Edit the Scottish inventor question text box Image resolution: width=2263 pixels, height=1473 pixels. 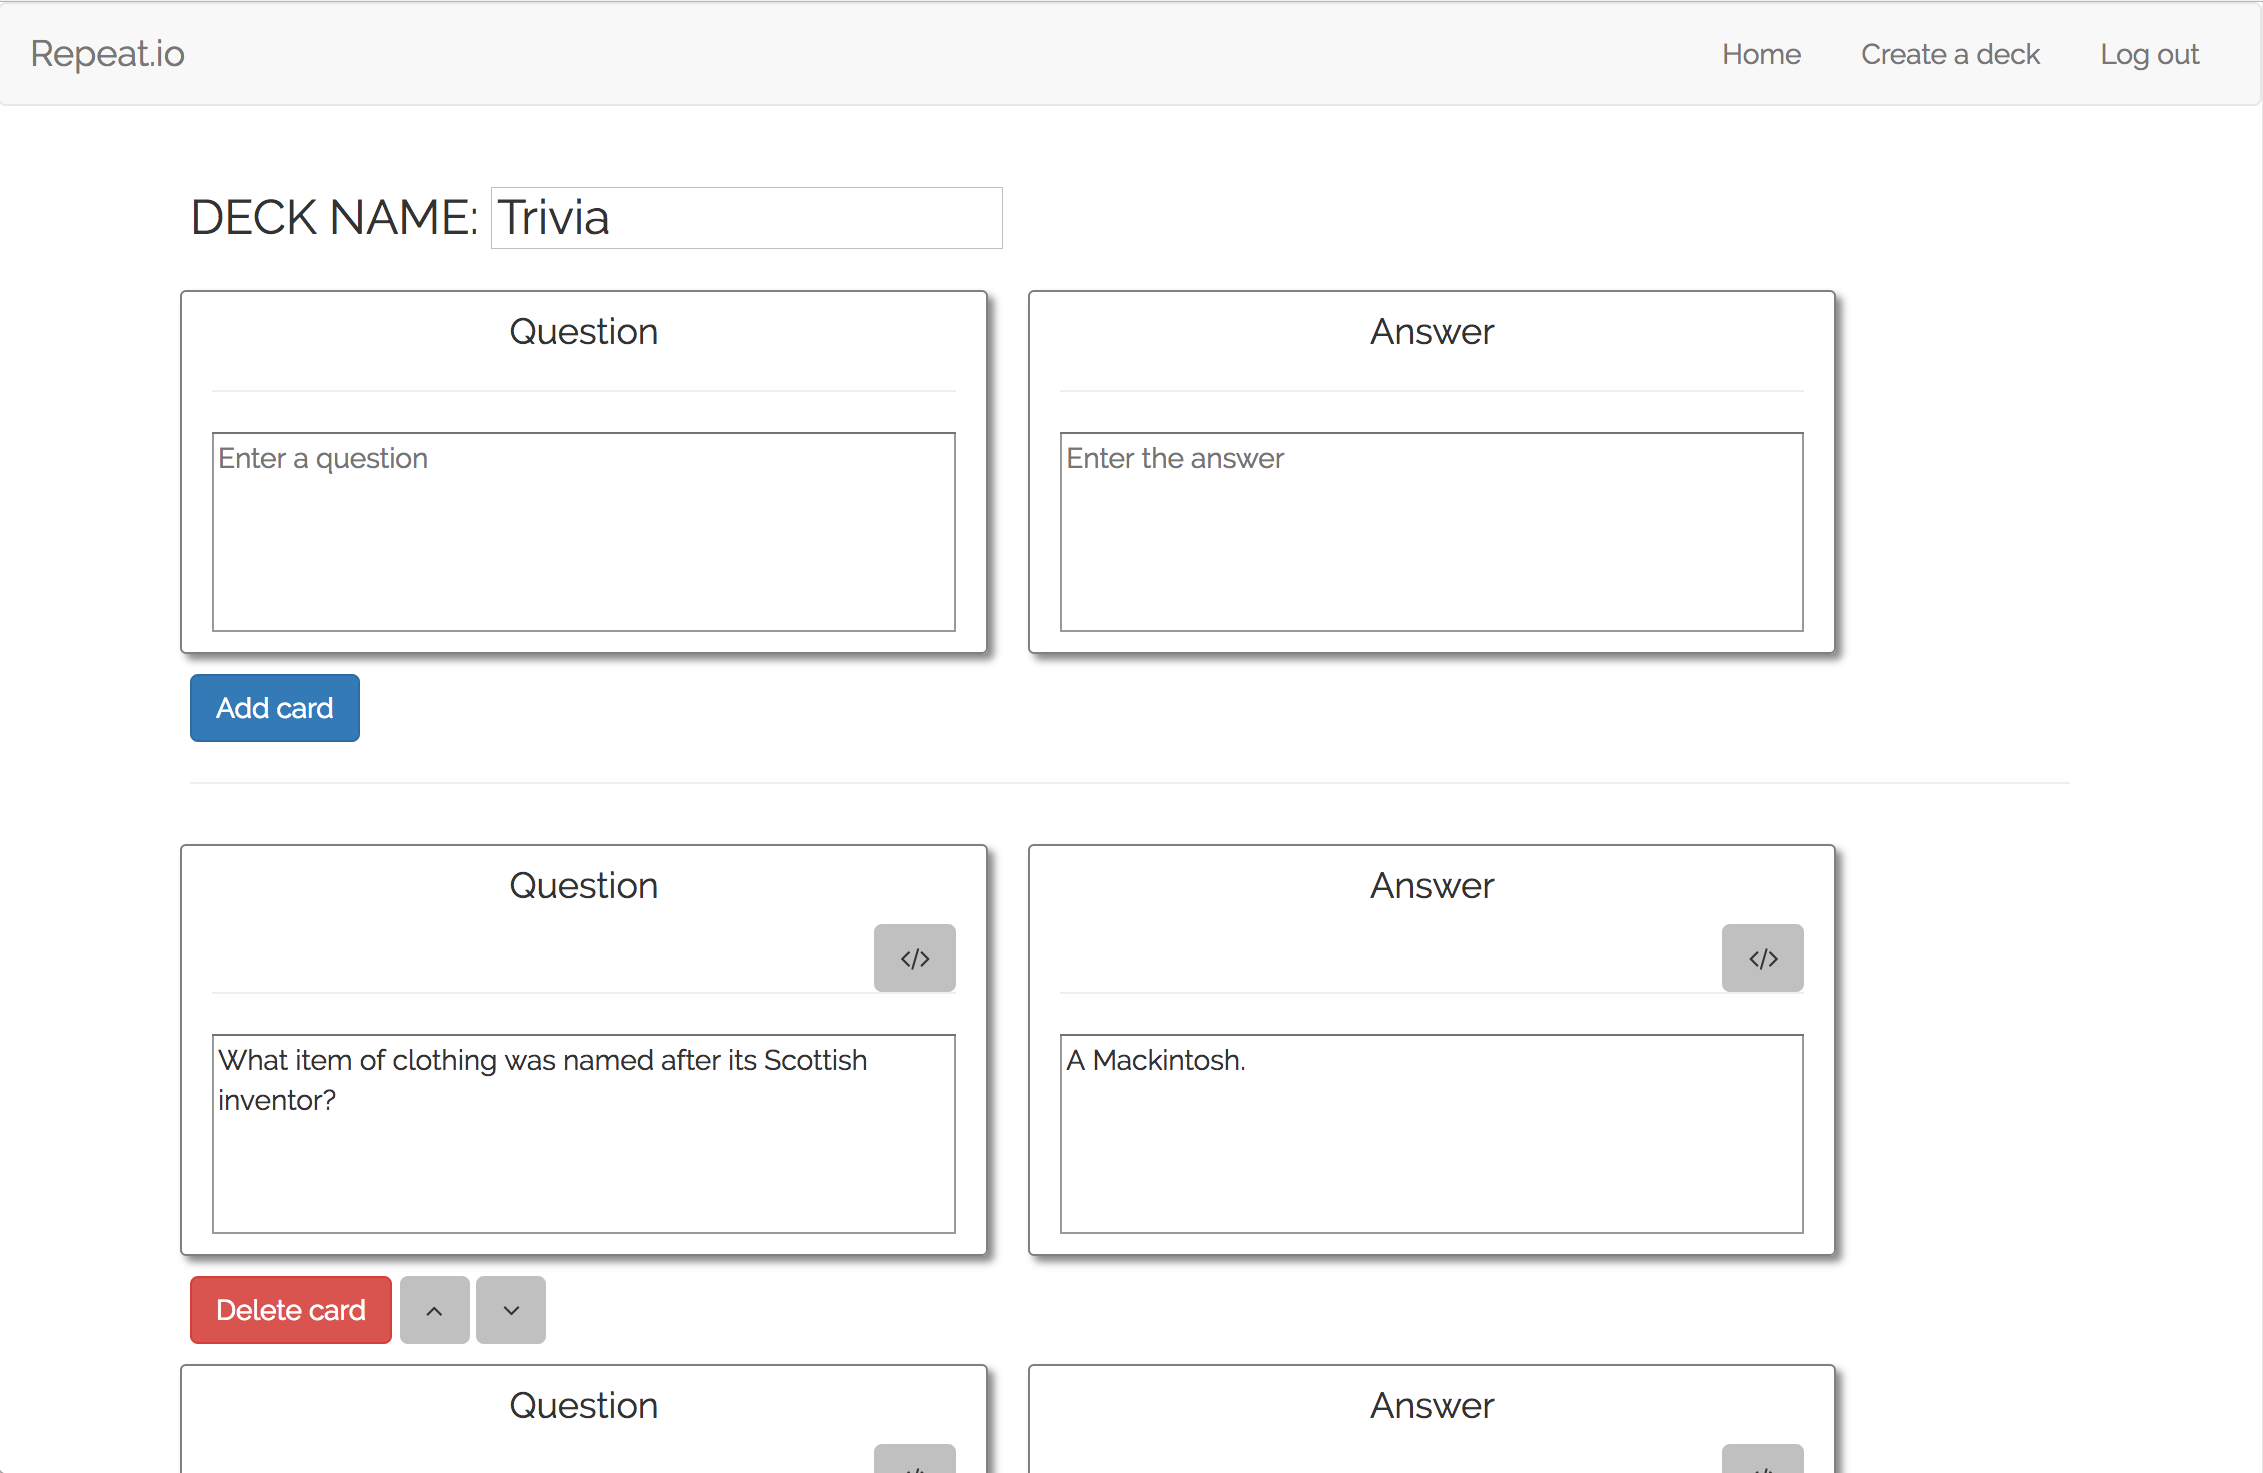(583, 1133)
